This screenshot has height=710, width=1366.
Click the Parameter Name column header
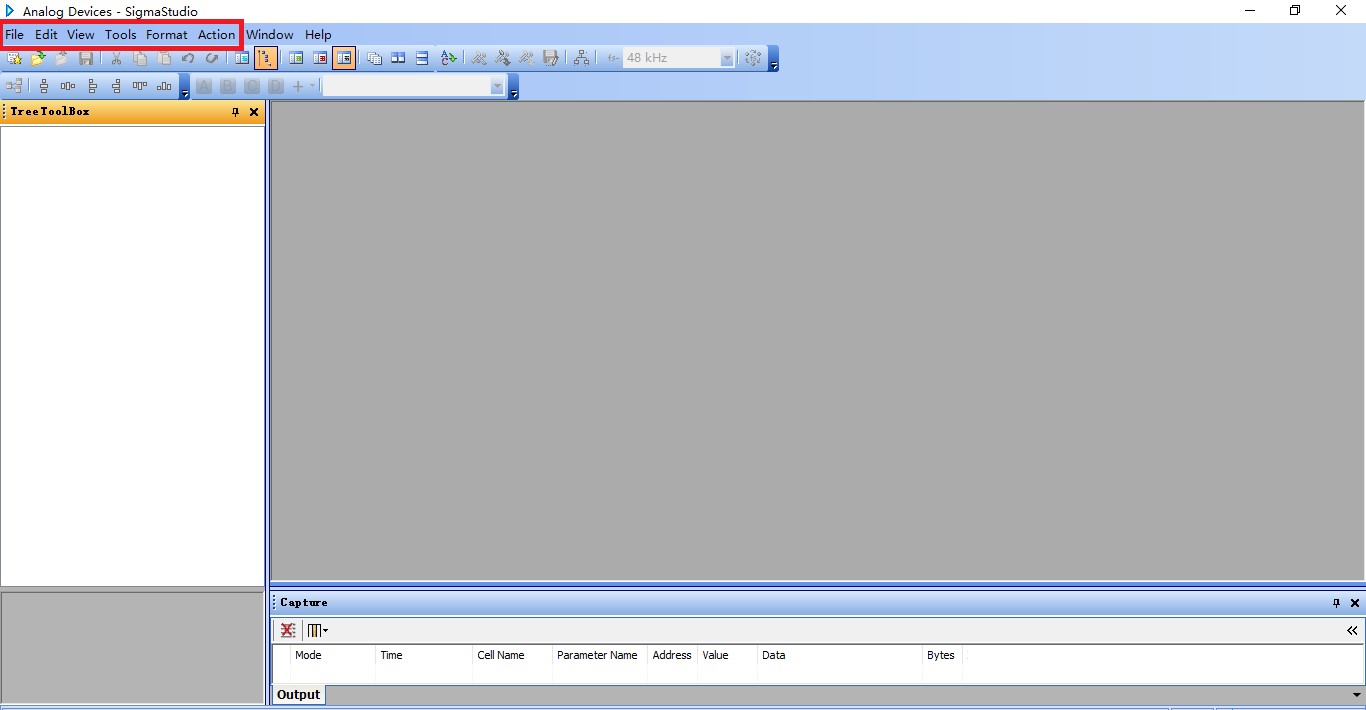tap(599, 655)
